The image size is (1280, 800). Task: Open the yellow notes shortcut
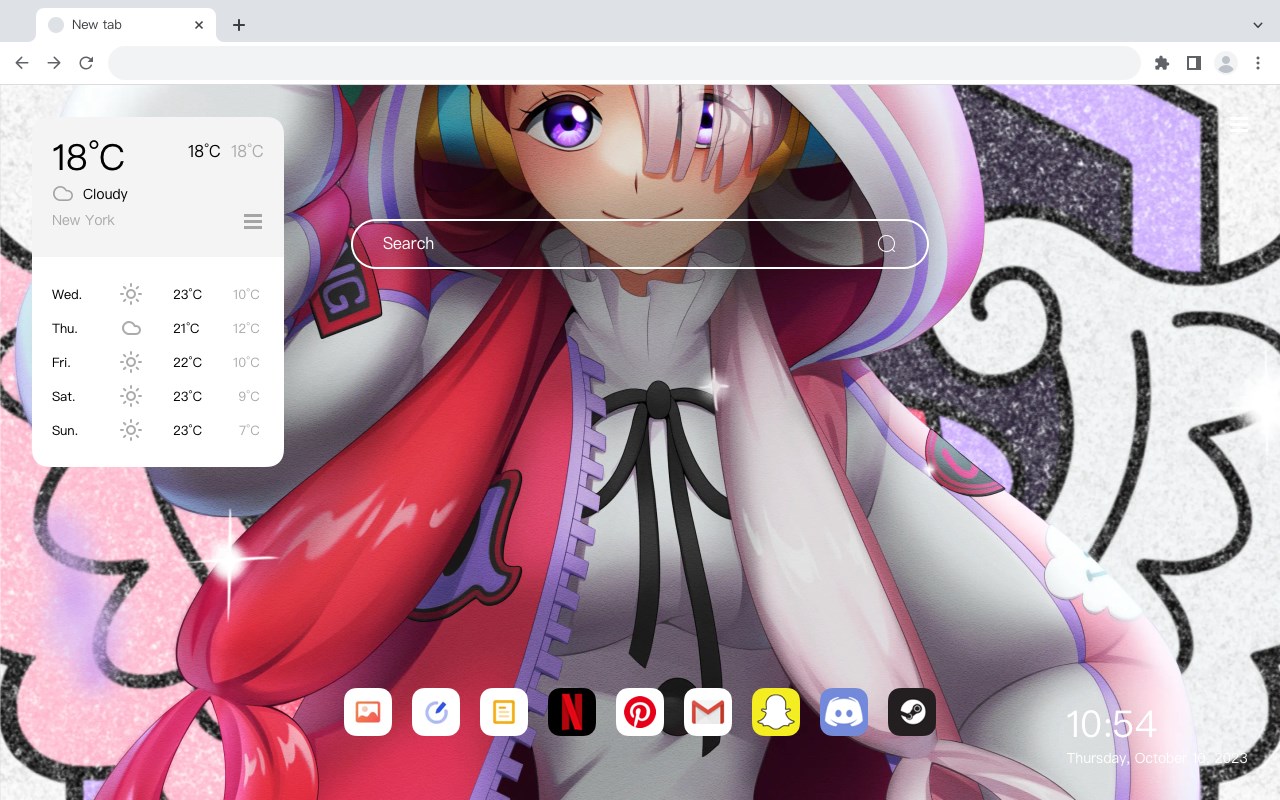pyautogui.click(x=504, y=712)
